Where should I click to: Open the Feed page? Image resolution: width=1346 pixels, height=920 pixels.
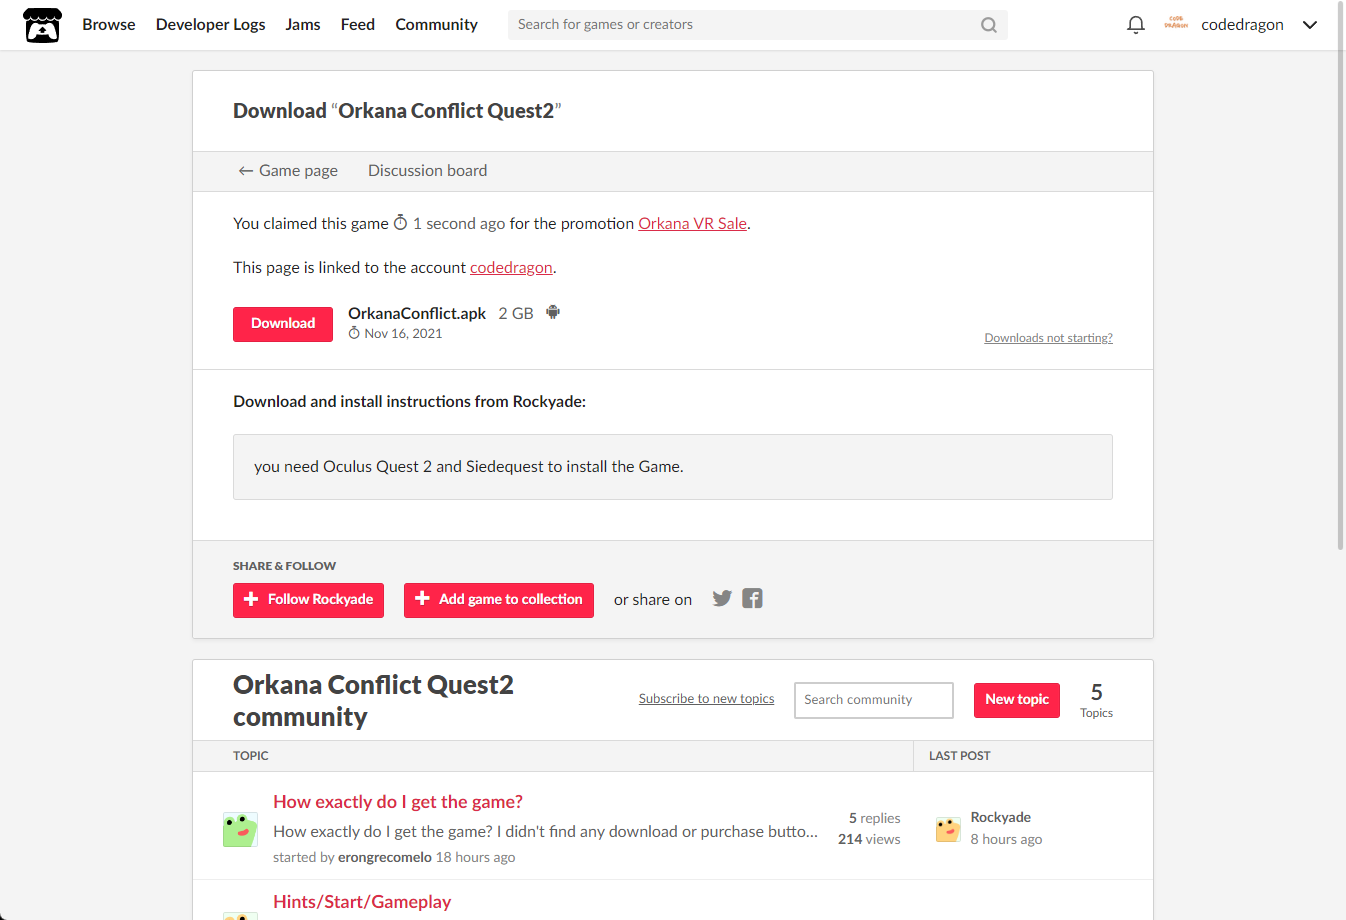click(358, 25)
